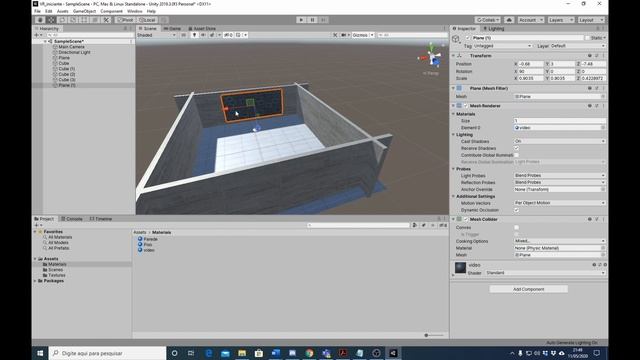Viewport: 640px width, 360px height.
Task: Toggle the Plane (1) active checkbox
Action: [x=468, y=38]
